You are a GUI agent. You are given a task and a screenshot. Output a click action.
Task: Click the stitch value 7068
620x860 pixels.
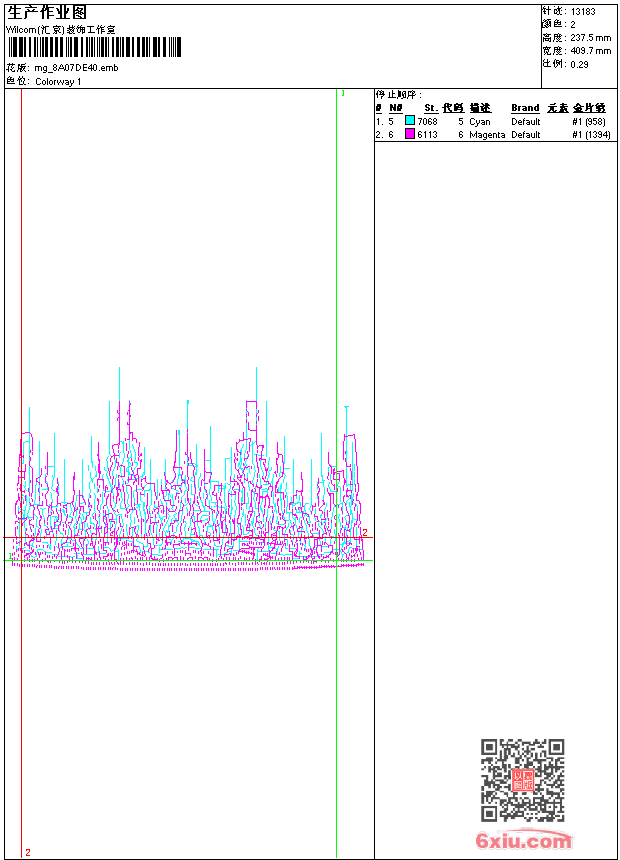click(x=427, y=122)
